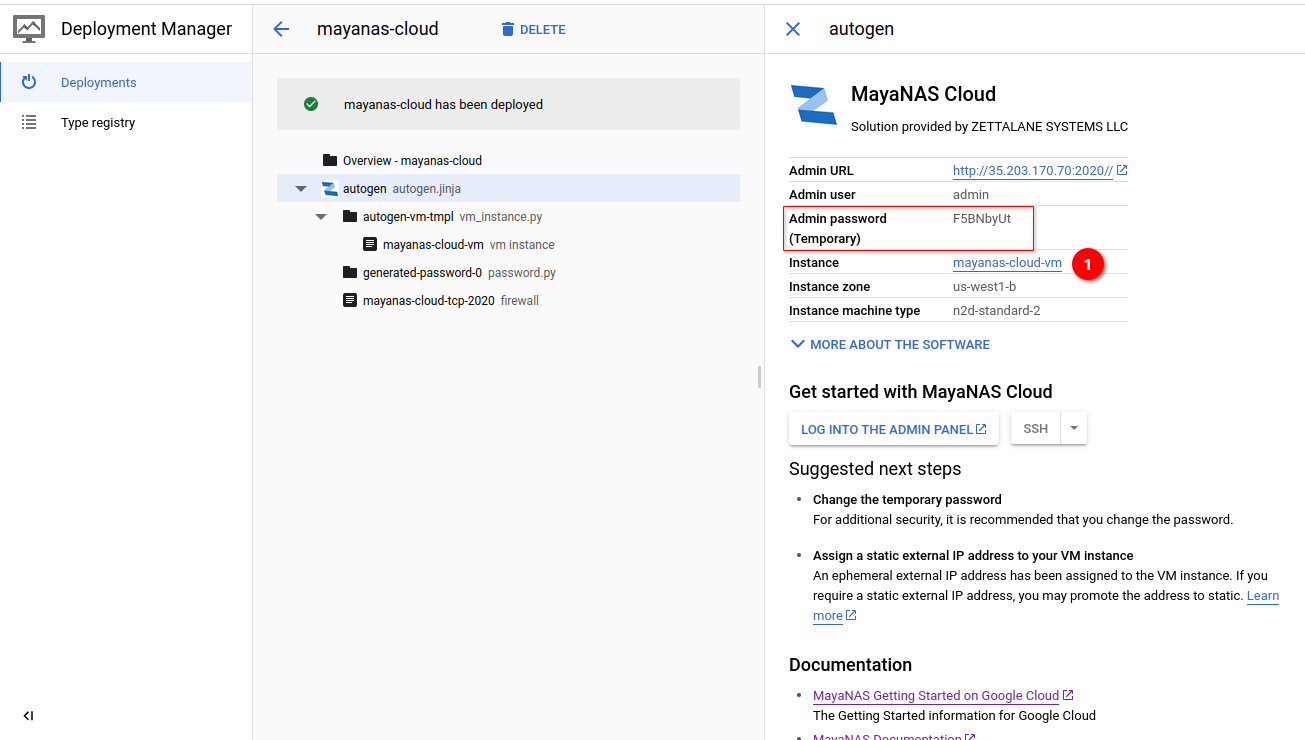Click Log Into the Admin Panel button
The height and width of the screenshot is (740, 1305).
tap(893, 429)
